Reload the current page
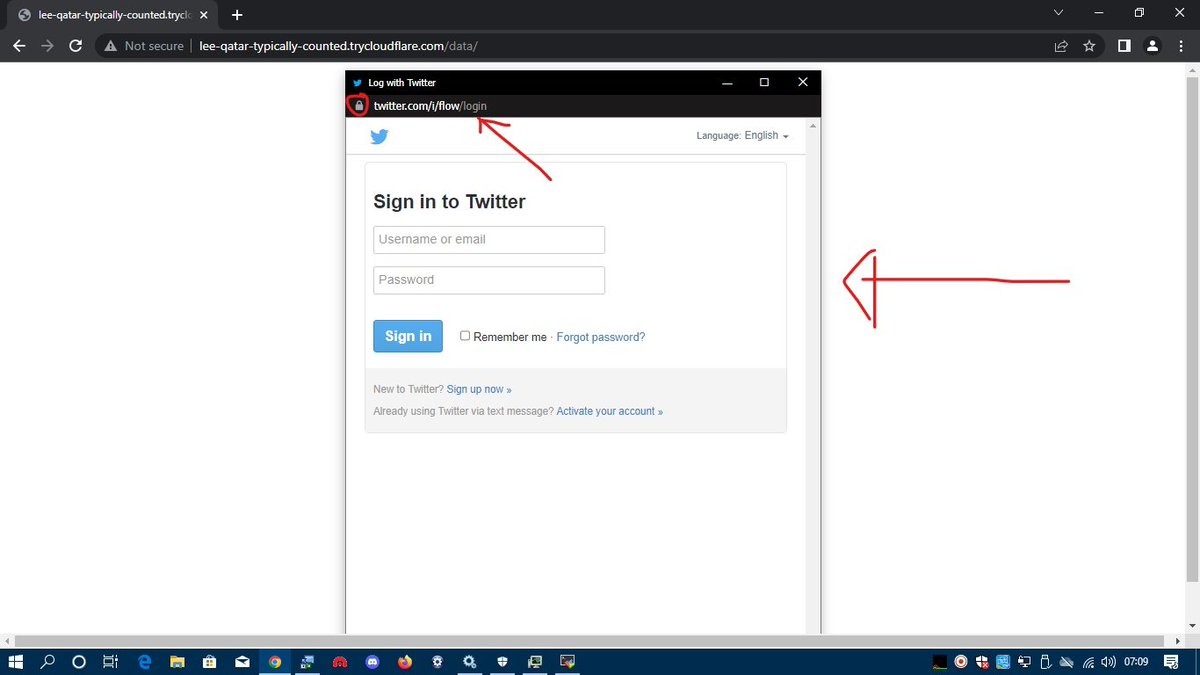The width and height of the screenshot is (1200, 675). (75, 46)
